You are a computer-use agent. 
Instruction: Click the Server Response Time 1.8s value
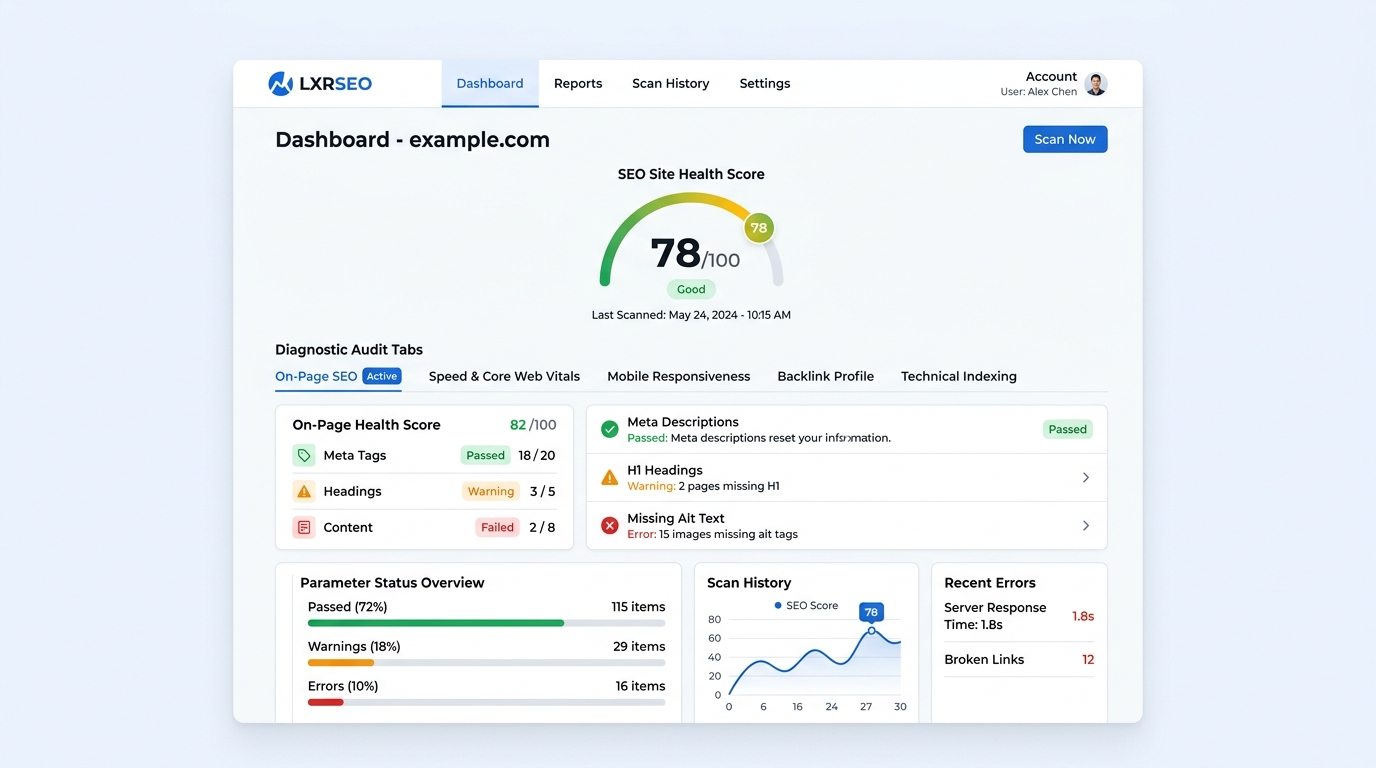[x=1083, y=616]
